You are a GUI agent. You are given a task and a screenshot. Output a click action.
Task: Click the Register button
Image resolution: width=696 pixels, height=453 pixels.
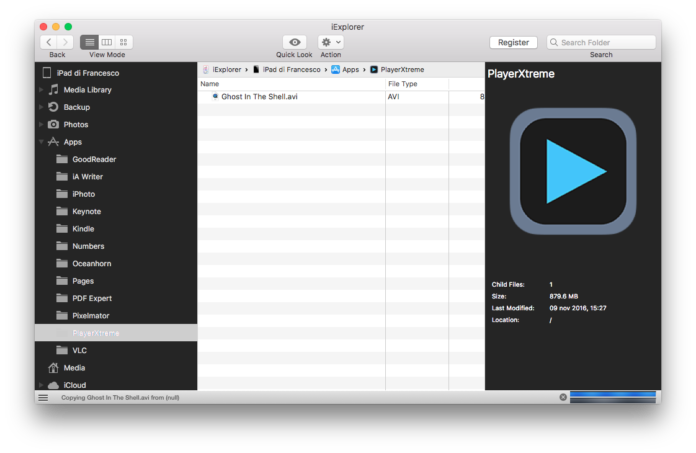click(513, 42)
